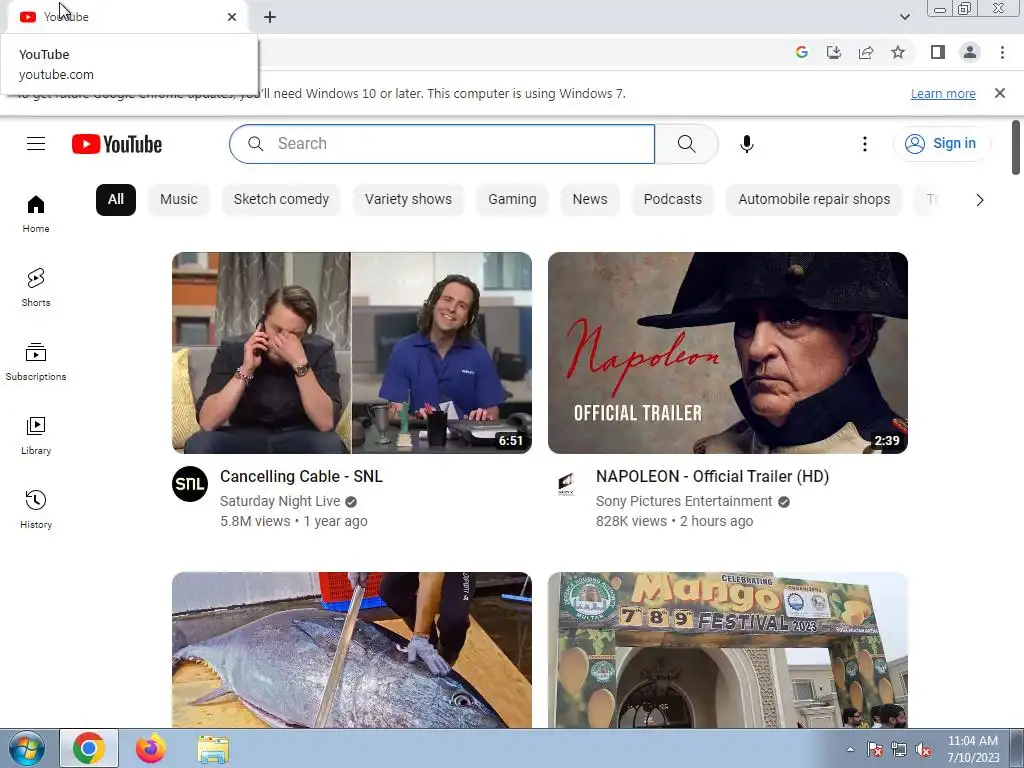This screenshot has width=1024, height=768.
Task: Dismiss the Windows 7 update notice
Action: pos(999,93)
